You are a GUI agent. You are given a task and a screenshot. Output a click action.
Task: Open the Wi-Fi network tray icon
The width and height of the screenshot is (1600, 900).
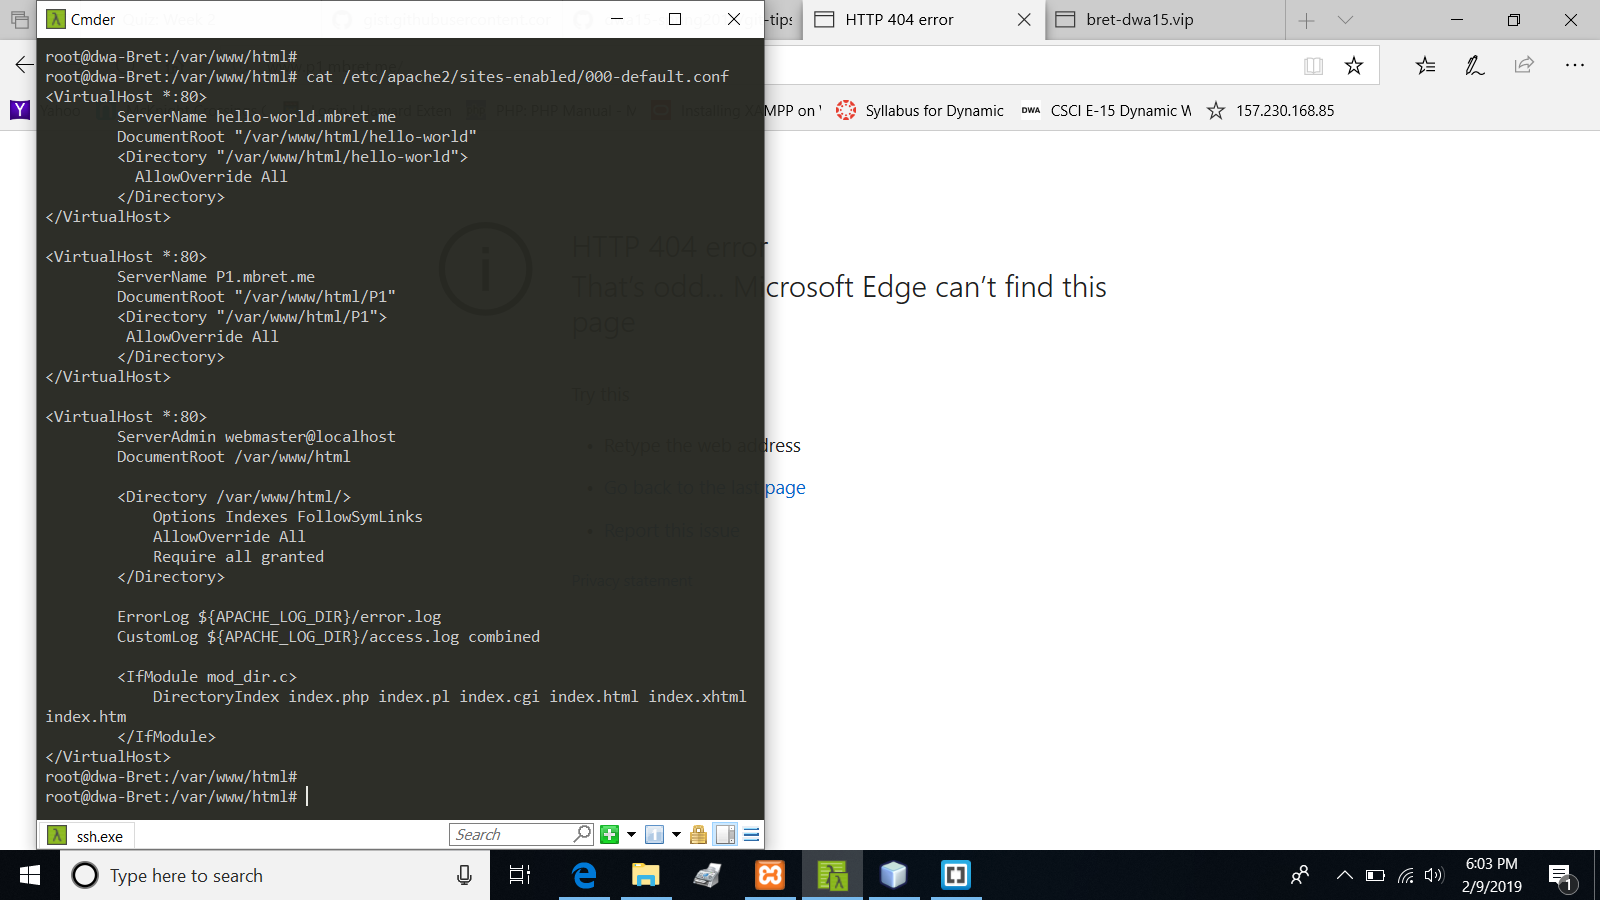[1405, 876]
